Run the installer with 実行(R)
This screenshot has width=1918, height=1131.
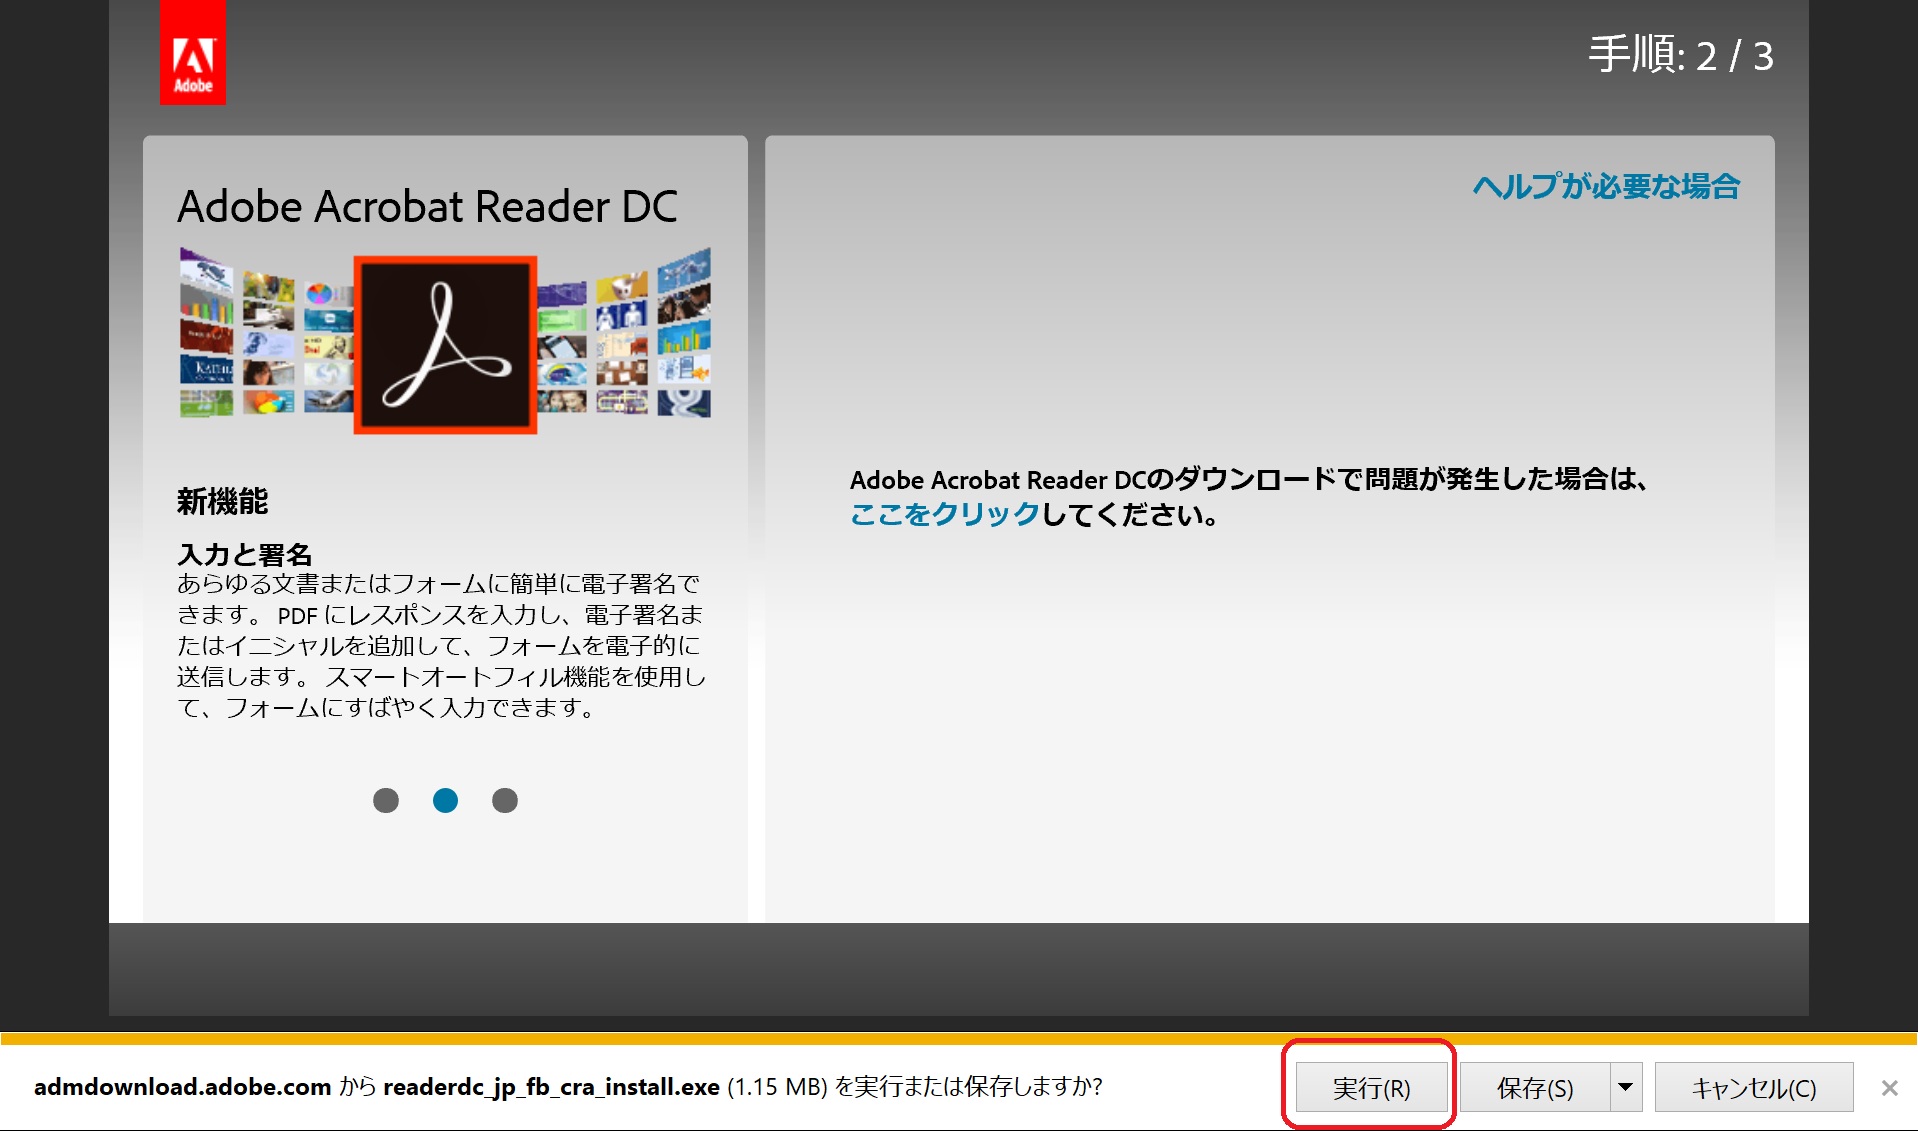(1371, 1087)
